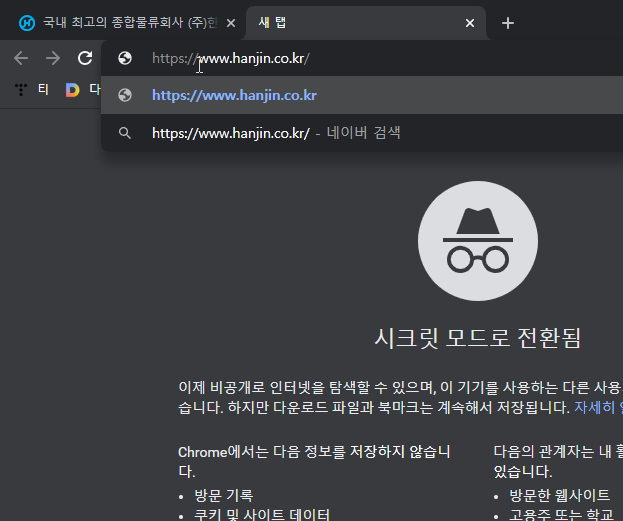Click the browser forward arrow

(x=53, y=58)
